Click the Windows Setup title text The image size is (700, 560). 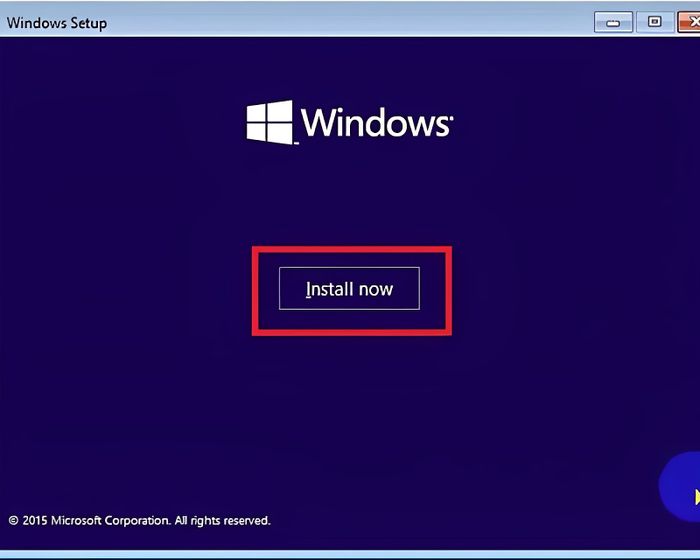pyautogui.click(x=57, y=23)
